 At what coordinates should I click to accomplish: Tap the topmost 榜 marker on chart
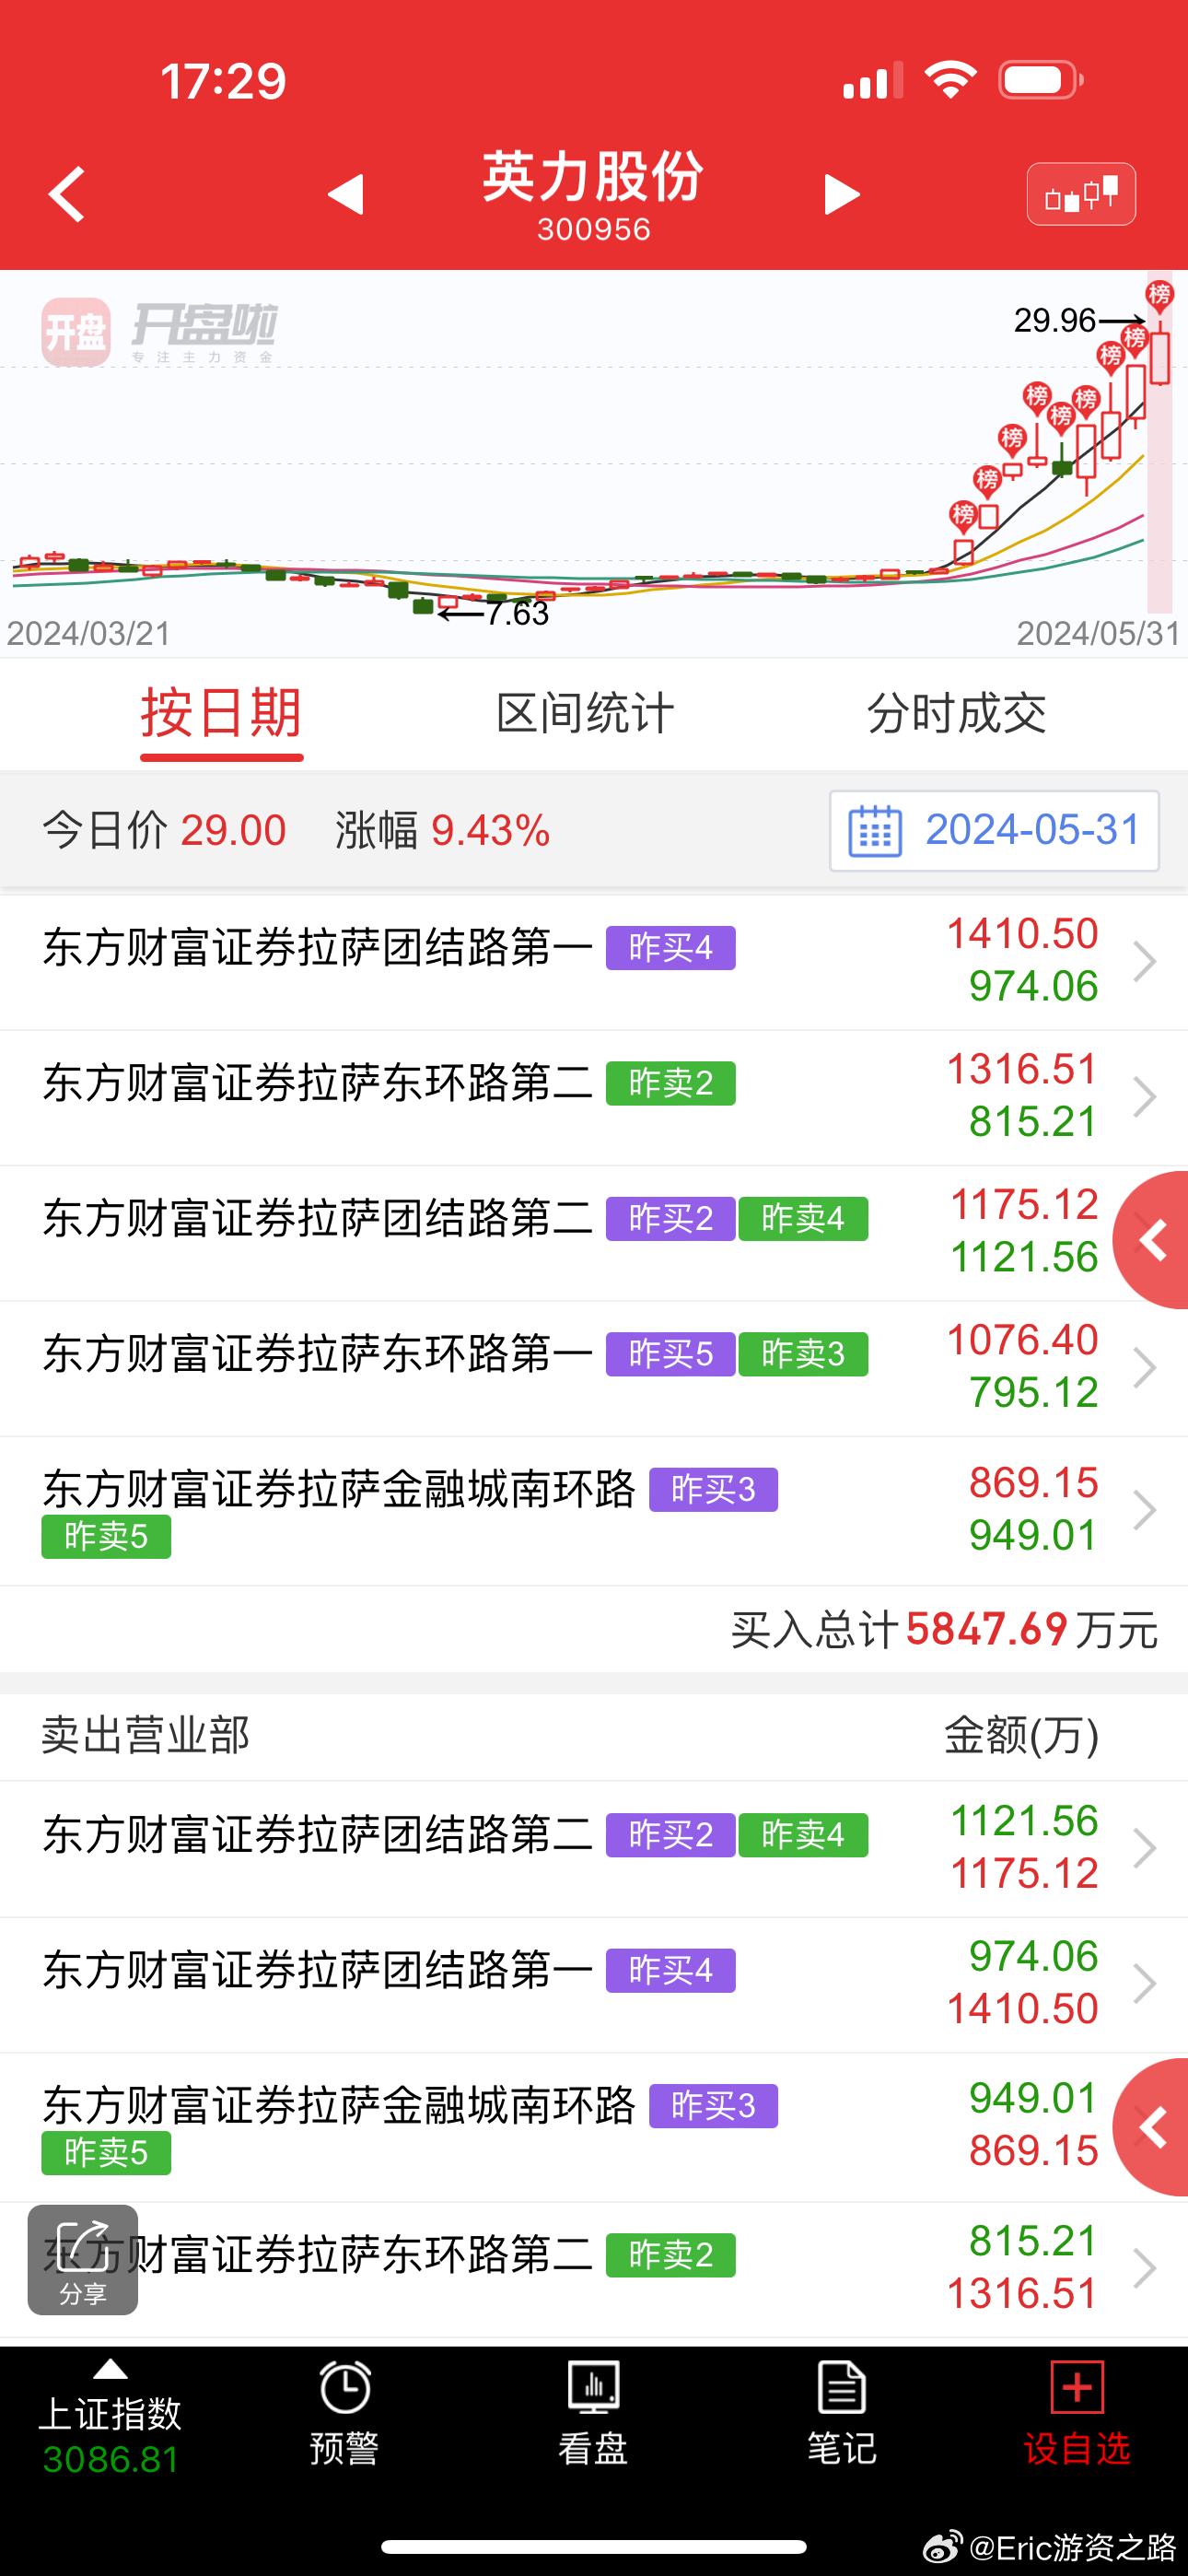coord(1159,295)
